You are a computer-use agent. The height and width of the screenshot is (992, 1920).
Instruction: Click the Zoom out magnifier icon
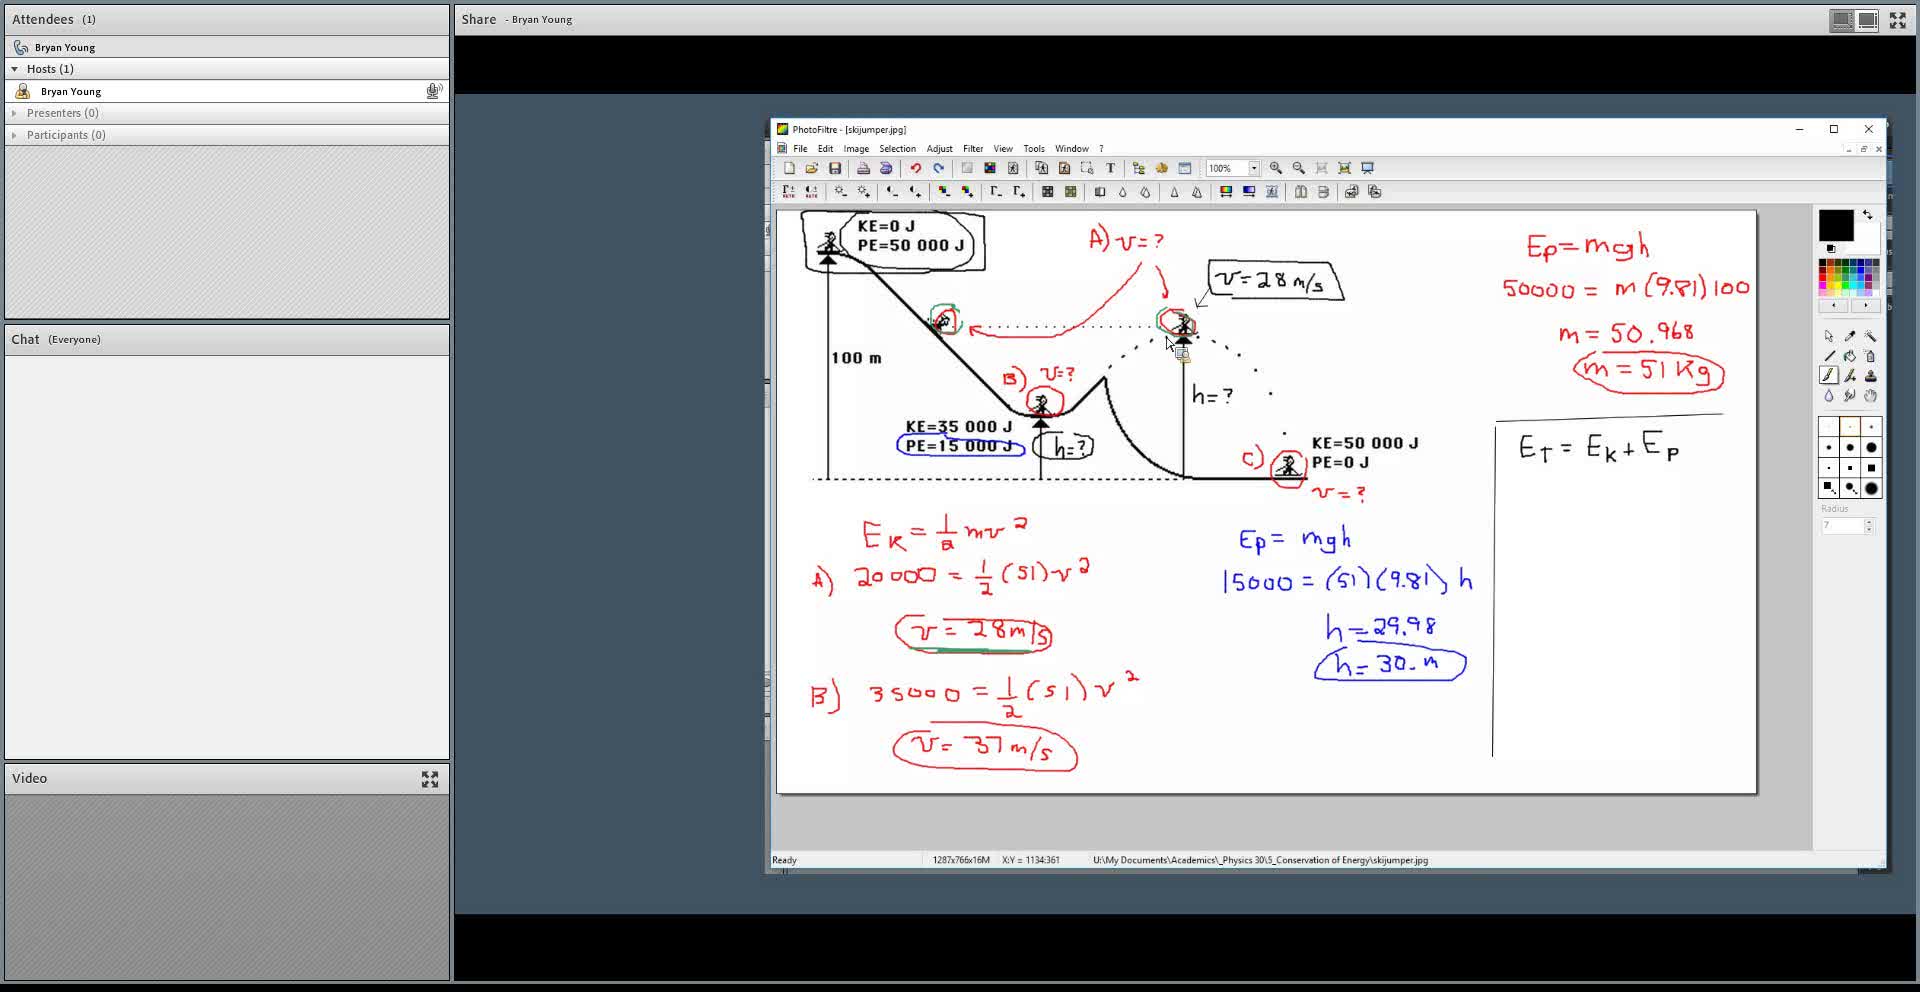1298,168
